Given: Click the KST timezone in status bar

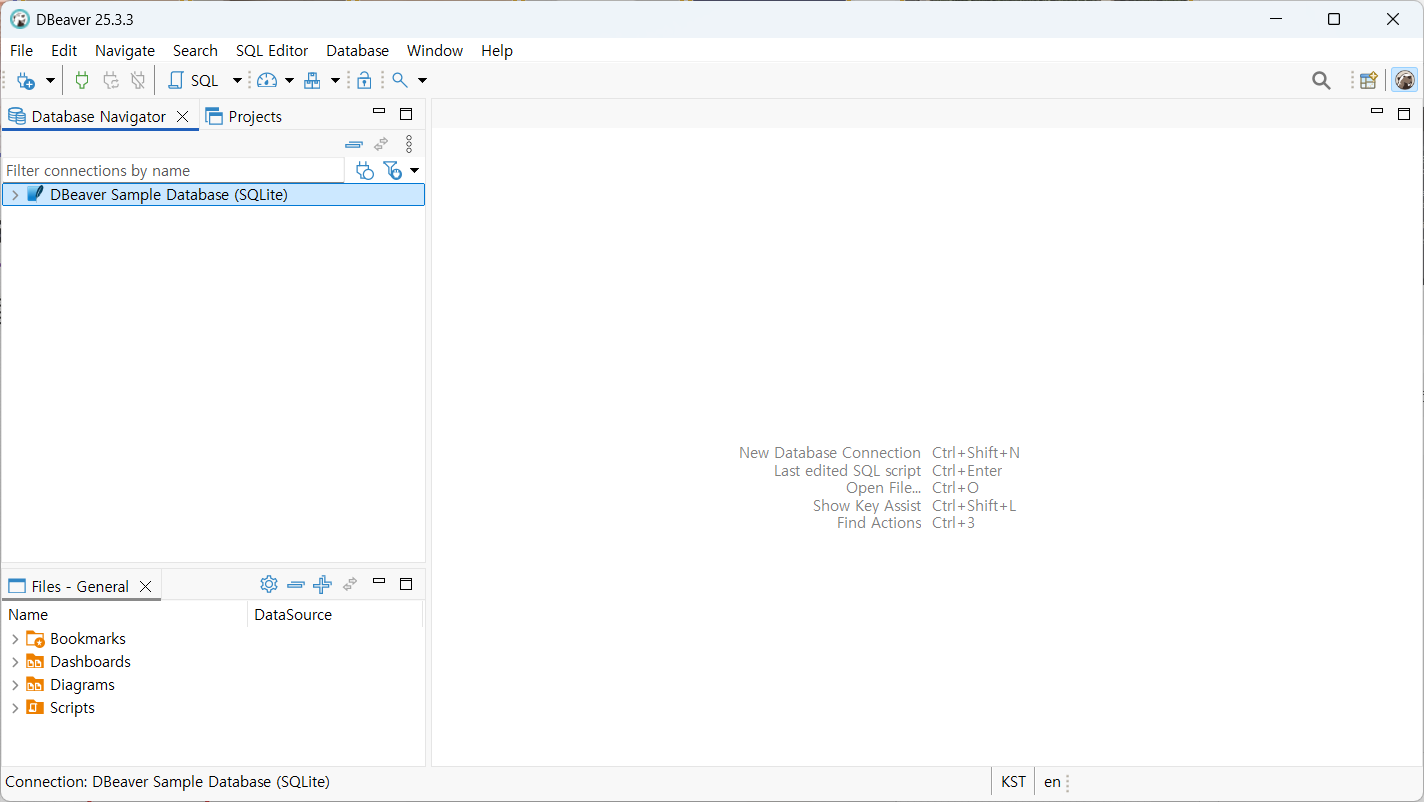Looking at the screenshot, I should click(1013, 782).
